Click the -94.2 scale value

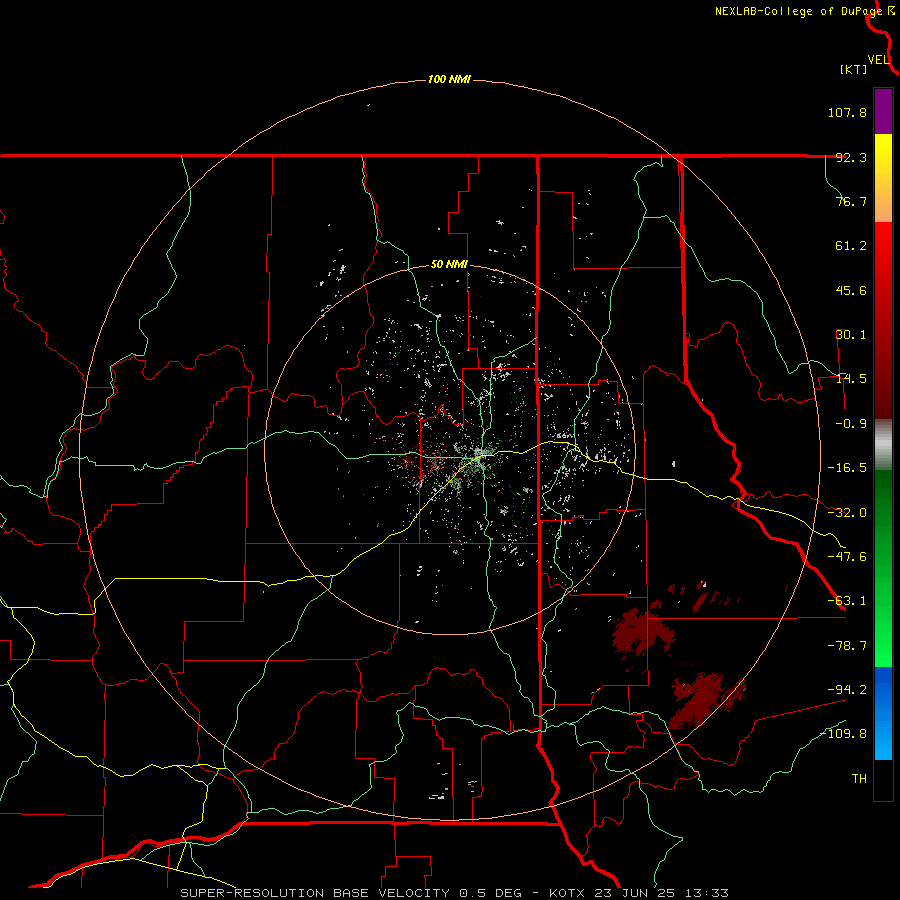847,689
